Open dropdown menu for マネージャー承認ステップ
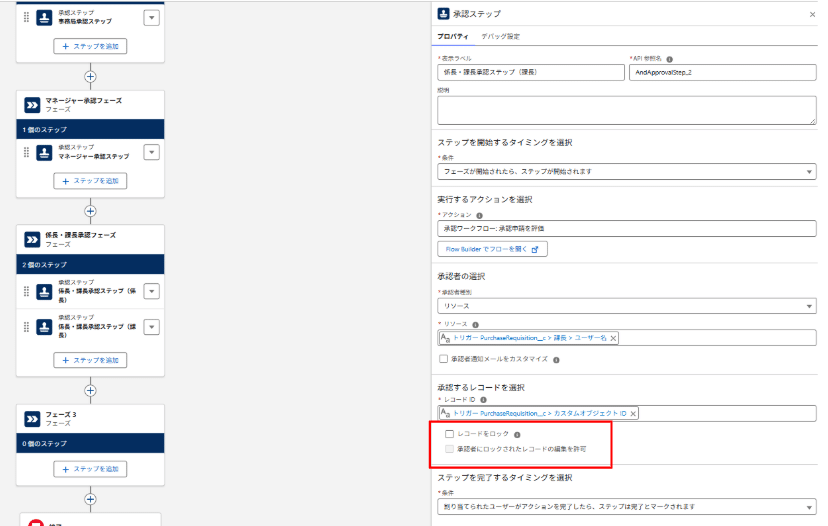 tap(152, 153)
